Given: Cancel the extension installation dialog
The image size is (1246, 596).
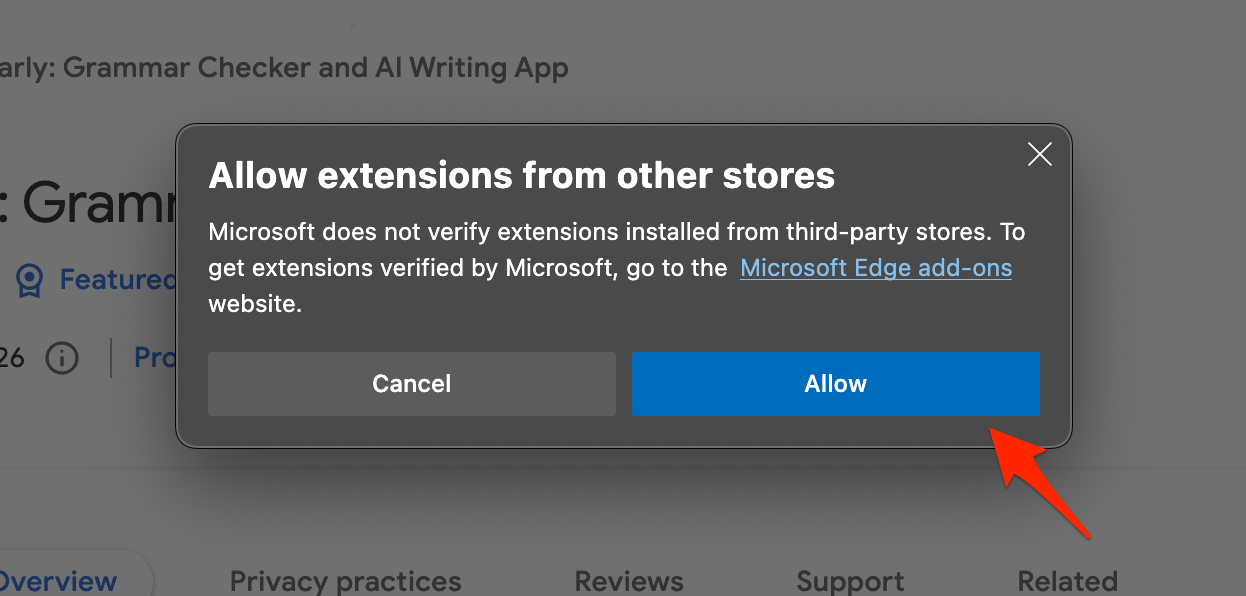Looking at the screenshot, I should (411, 383).
